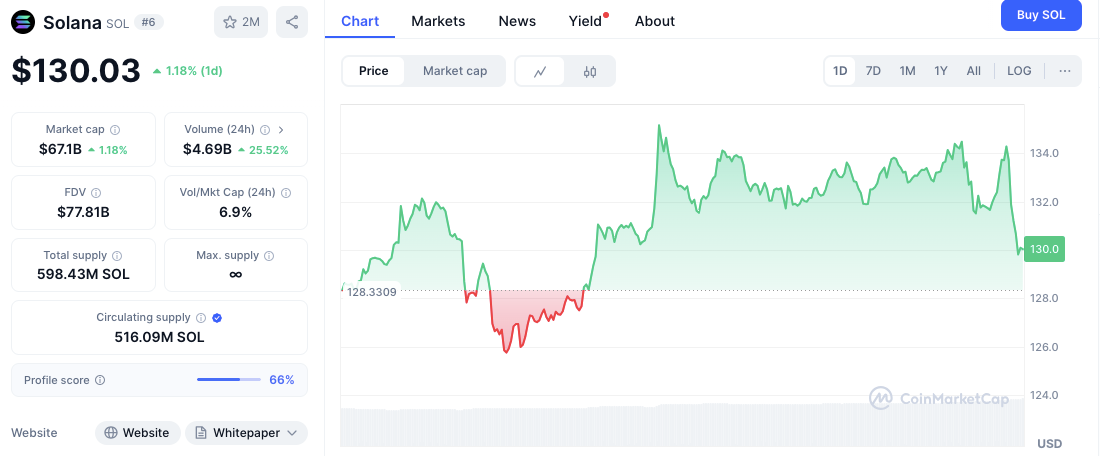The height and width of the screenshot is (456, 1100).
Task: Click the share icon next to Solana
Action: (x=292, y=22)
